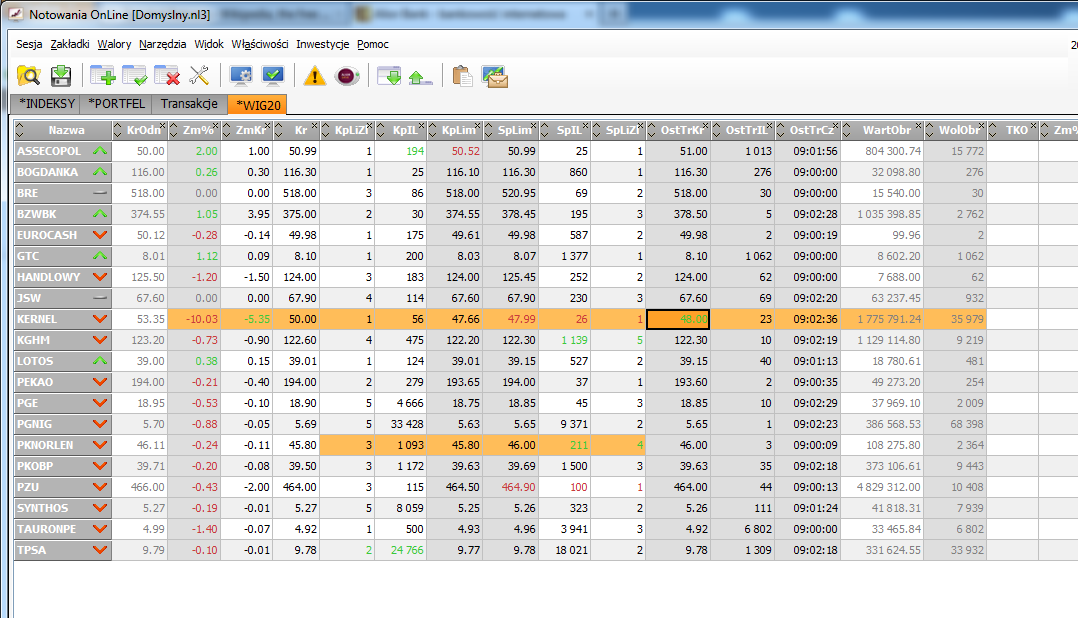Image resolution: width=1078 pixels, height=618 pixels.
Task: Click the delete tab red X icon
Action: tap(167, 75)
